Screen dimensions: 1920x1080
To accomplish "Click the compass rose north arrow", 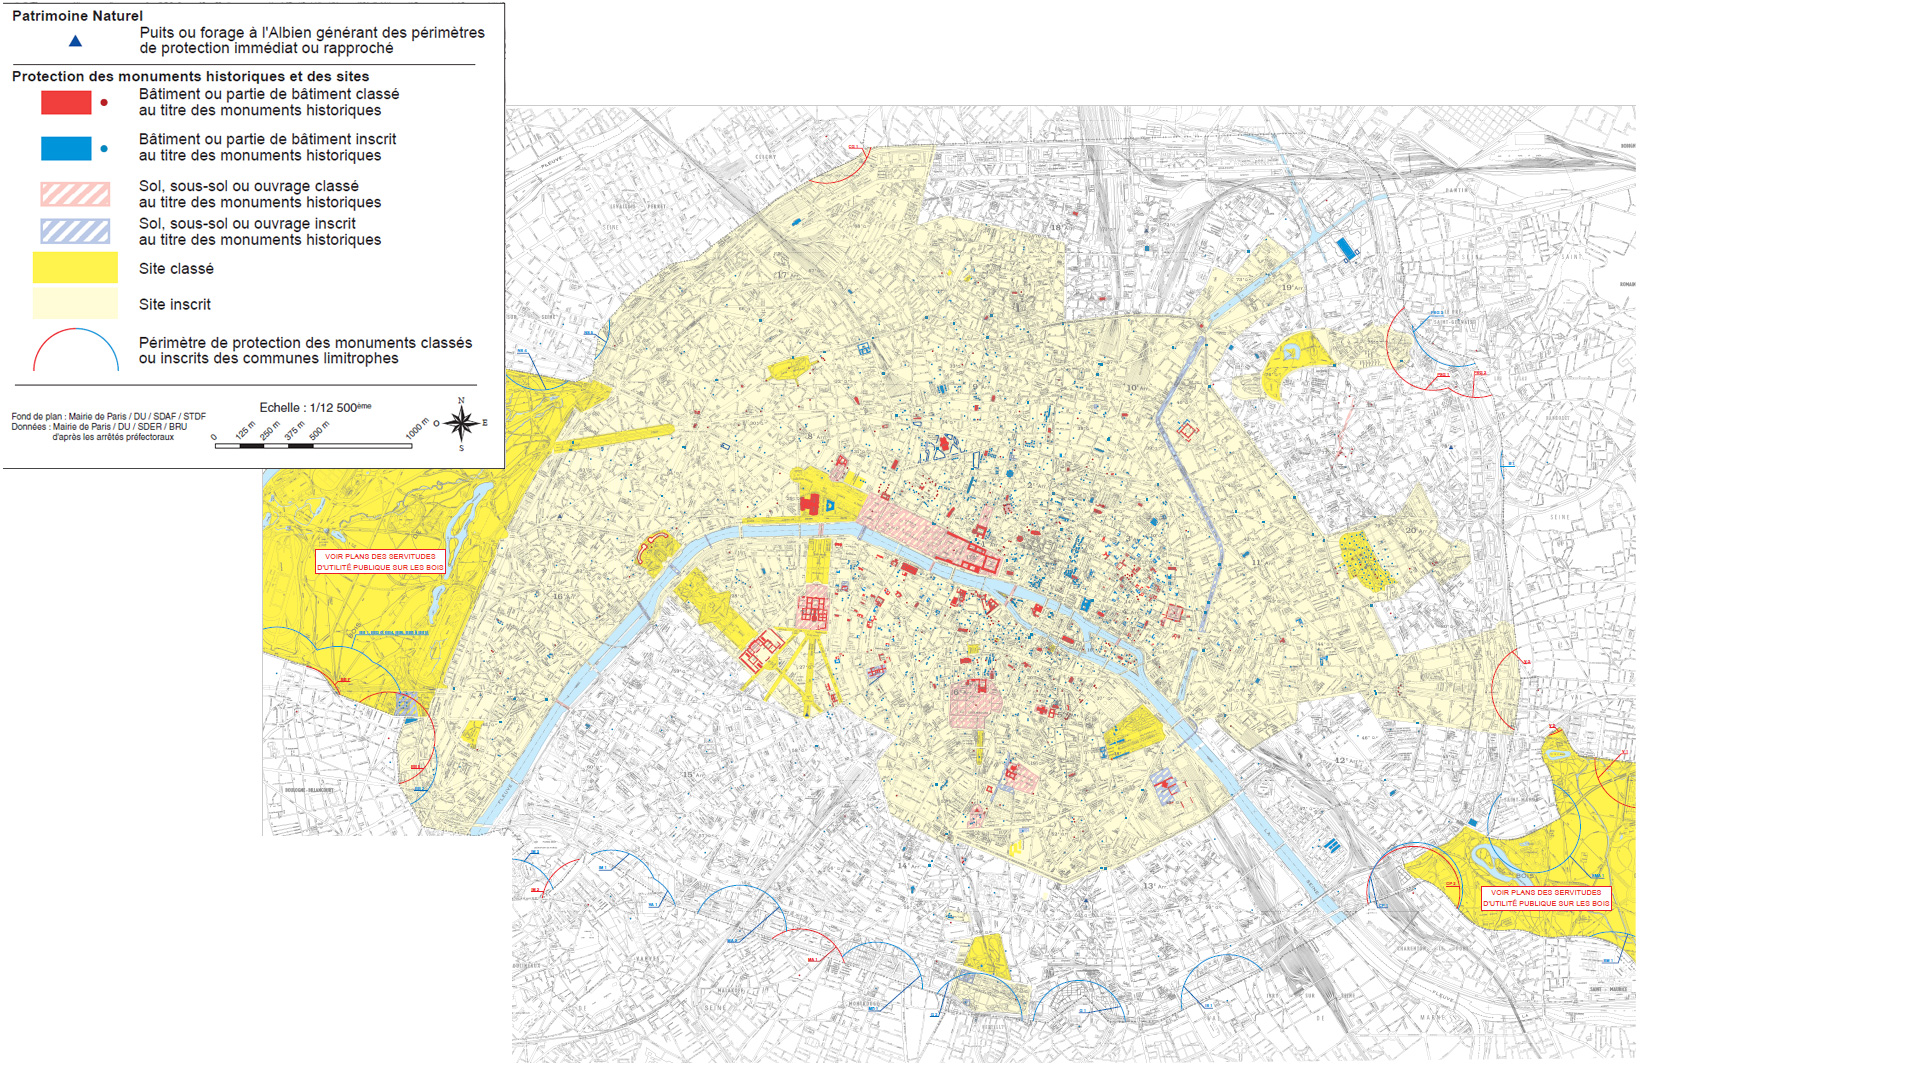I will point(461,421).
